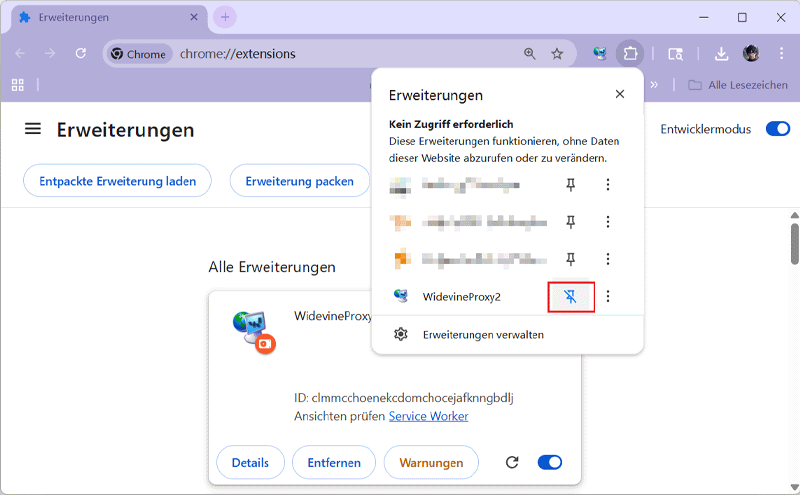
Task: Reload the WidevineProxy2 extension
Action: 512,462
